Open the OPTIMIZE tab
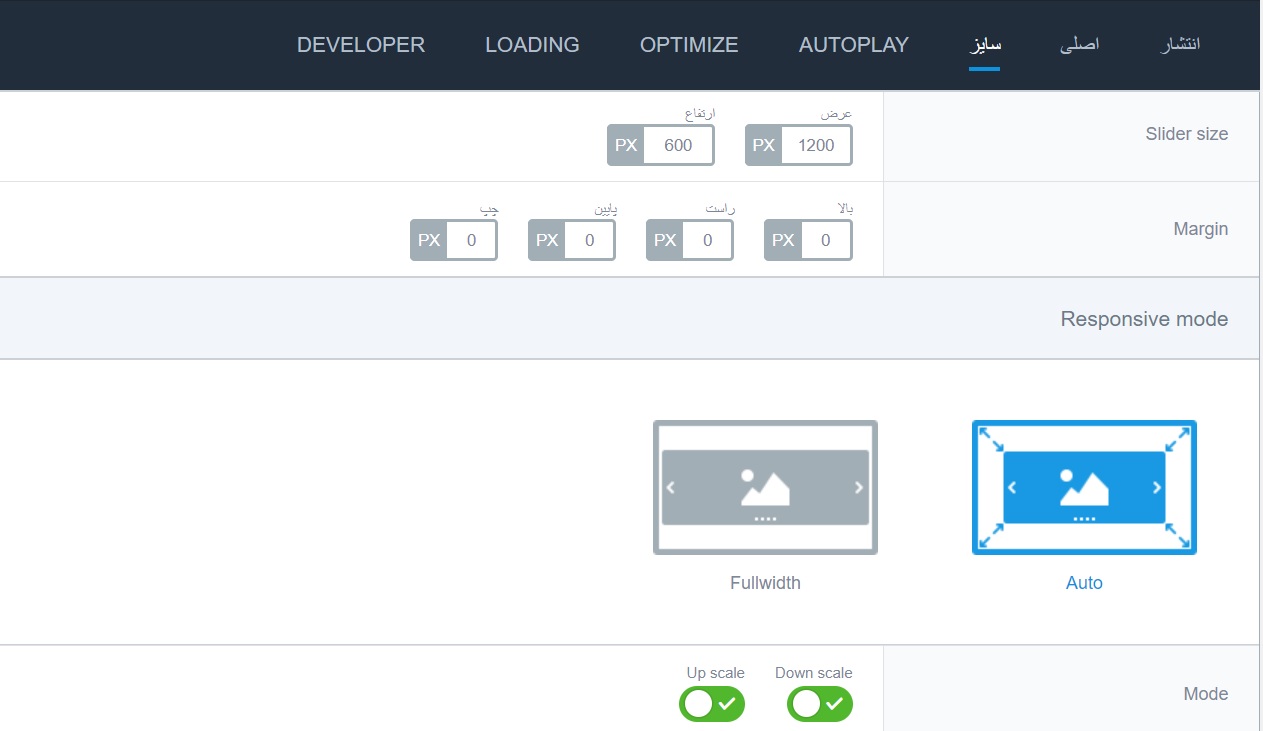The height and width of the screenshot is (731, 1263). tap(689, 45)
